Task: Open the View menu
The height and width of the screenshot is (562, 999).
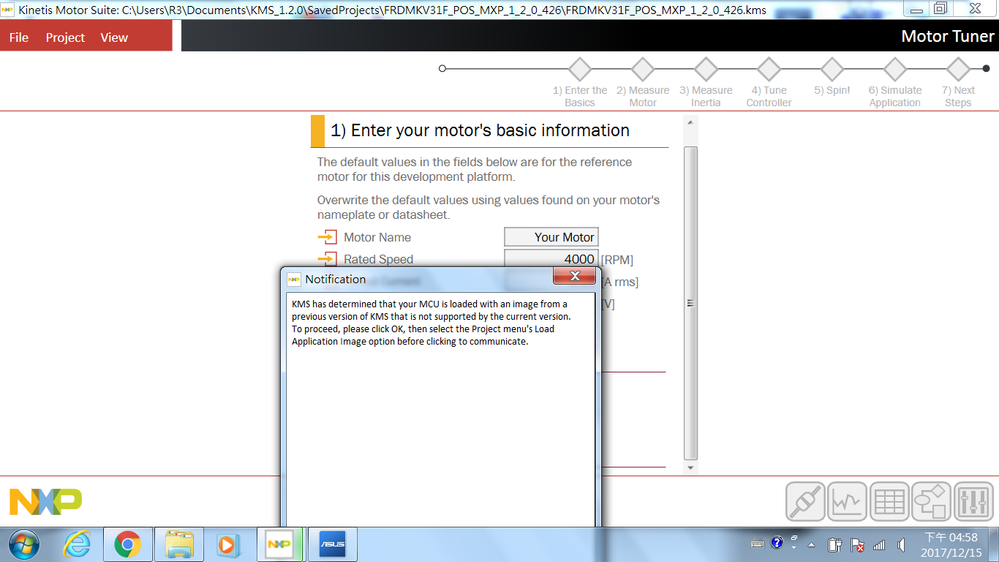Action: tap(114, 38)
